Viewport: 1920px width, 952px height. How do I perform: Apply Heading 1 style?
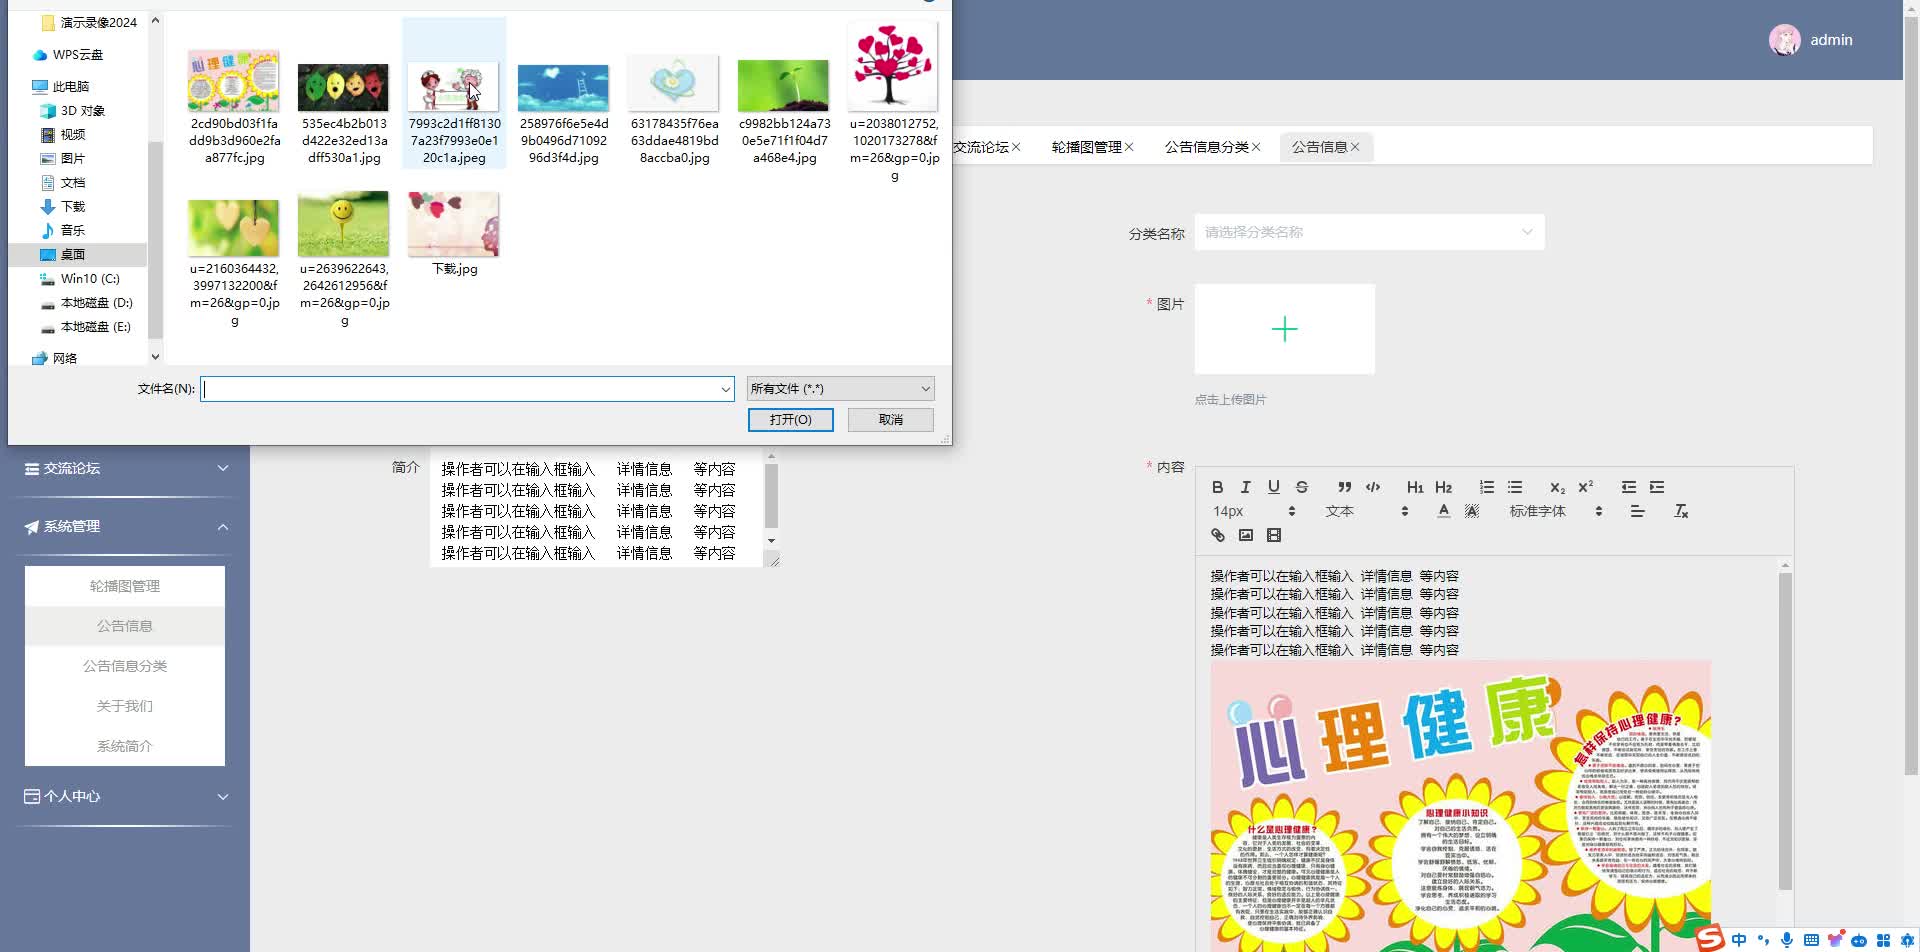[1415, 487]
